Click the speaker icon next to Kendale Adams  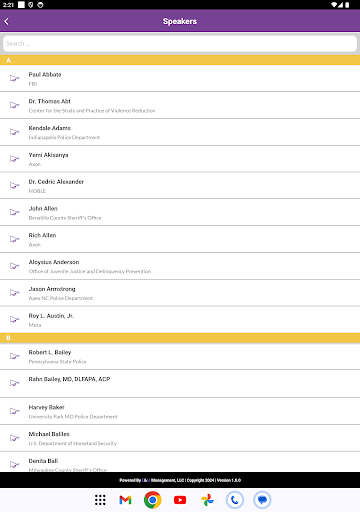coord(14,132)
